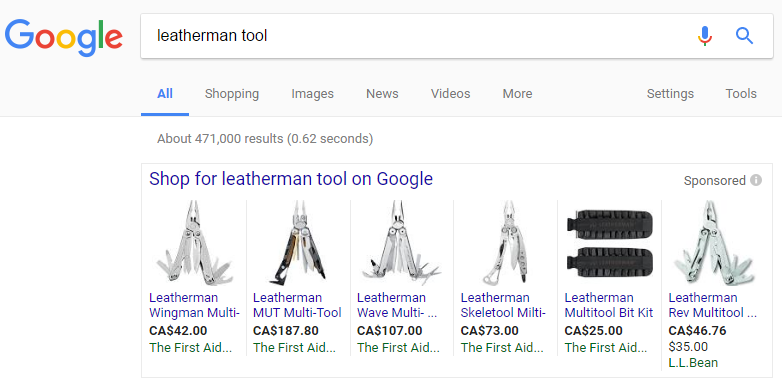
Task: Open the Settings menu
Action: (670, 94)
